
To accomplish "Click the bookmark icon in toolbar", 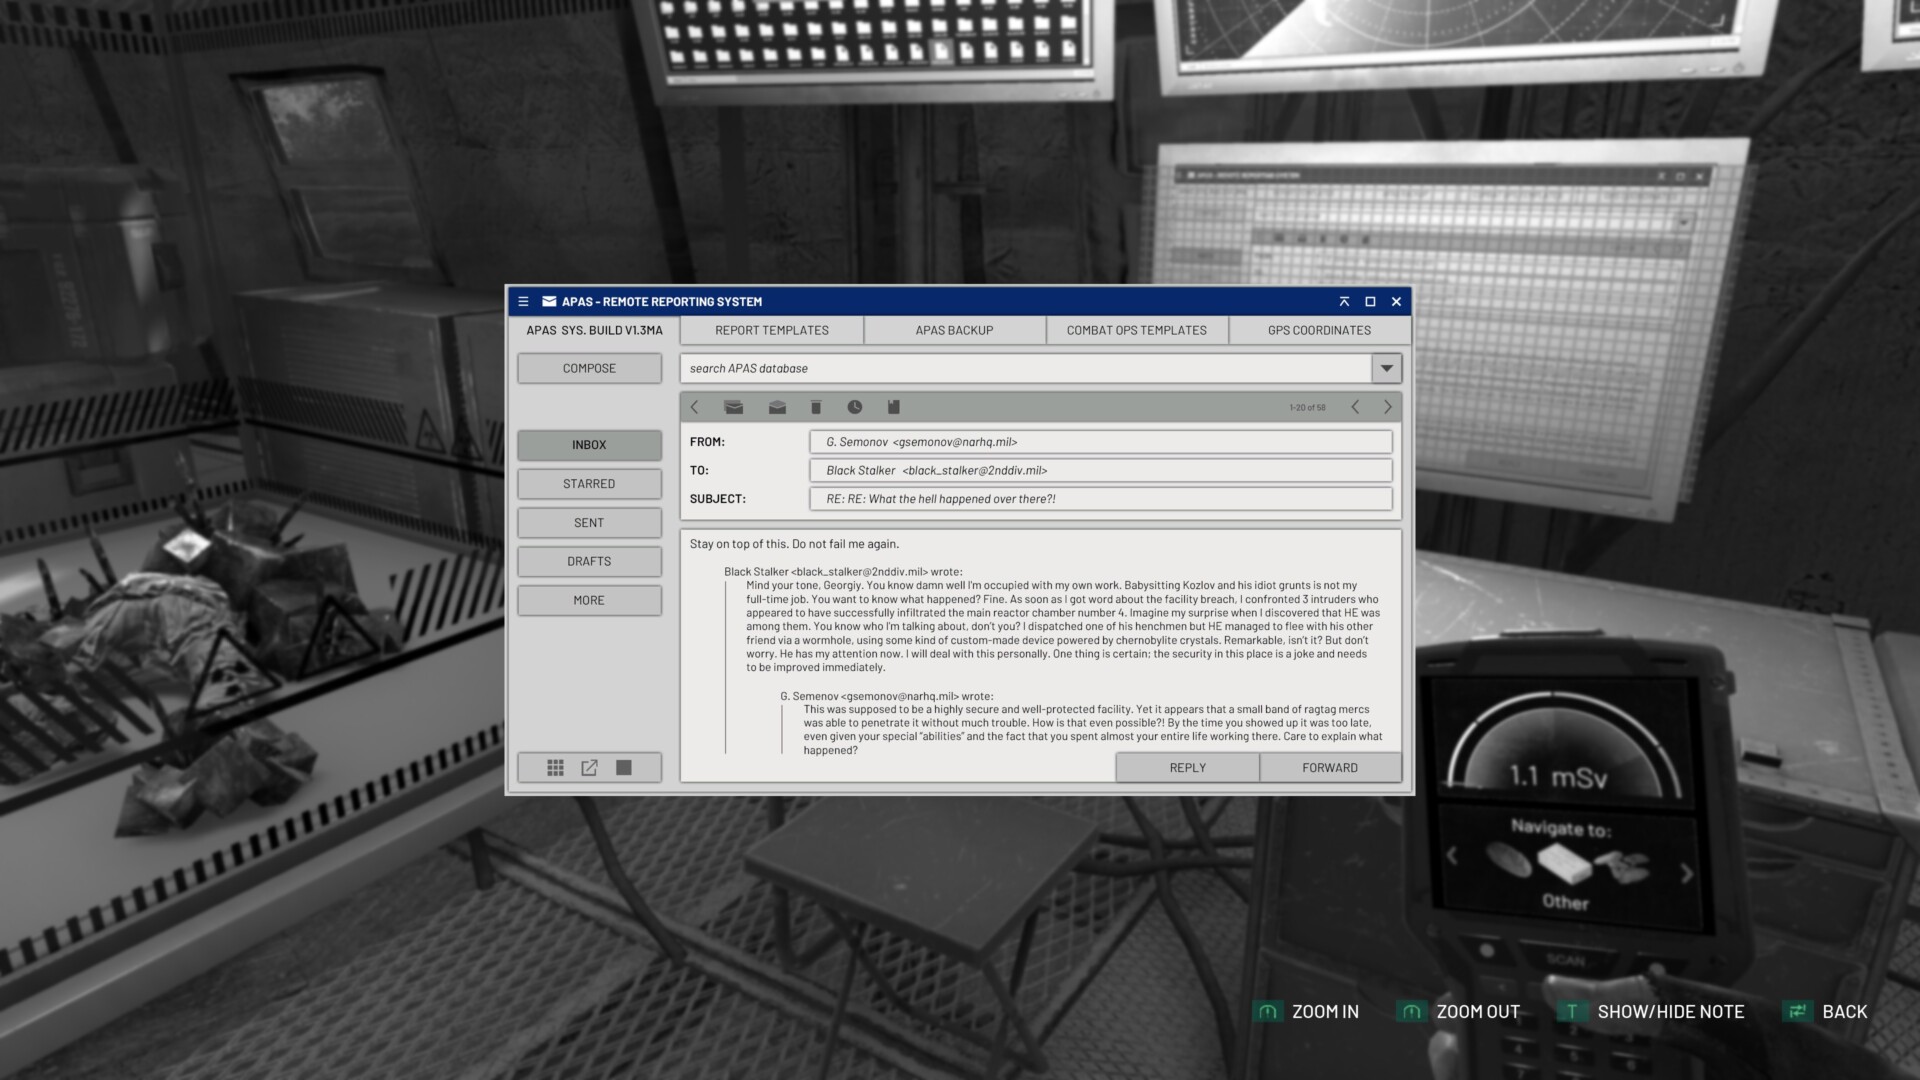I will (894, 407).
